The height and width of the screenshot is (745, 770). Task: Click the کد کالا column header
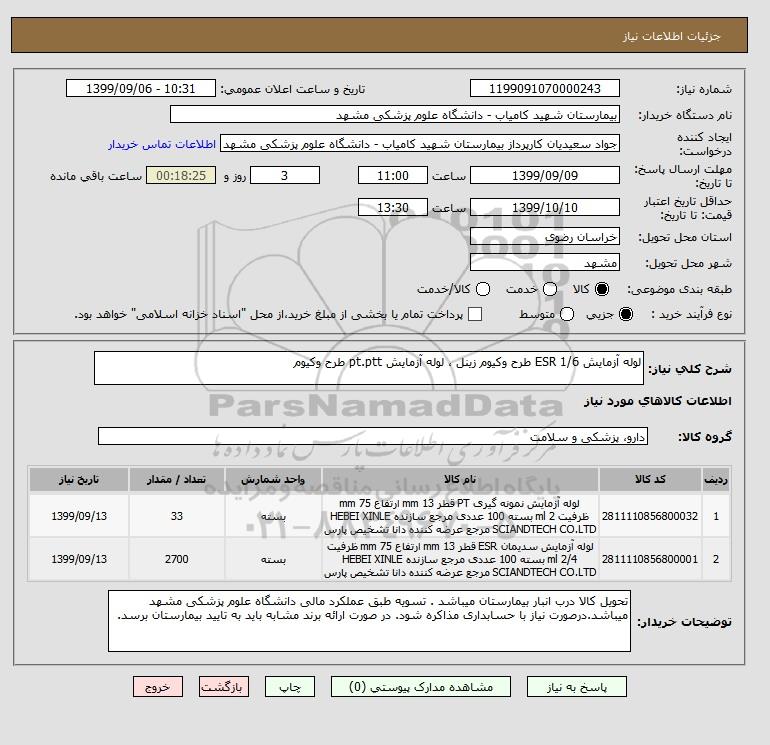[650, 479]
